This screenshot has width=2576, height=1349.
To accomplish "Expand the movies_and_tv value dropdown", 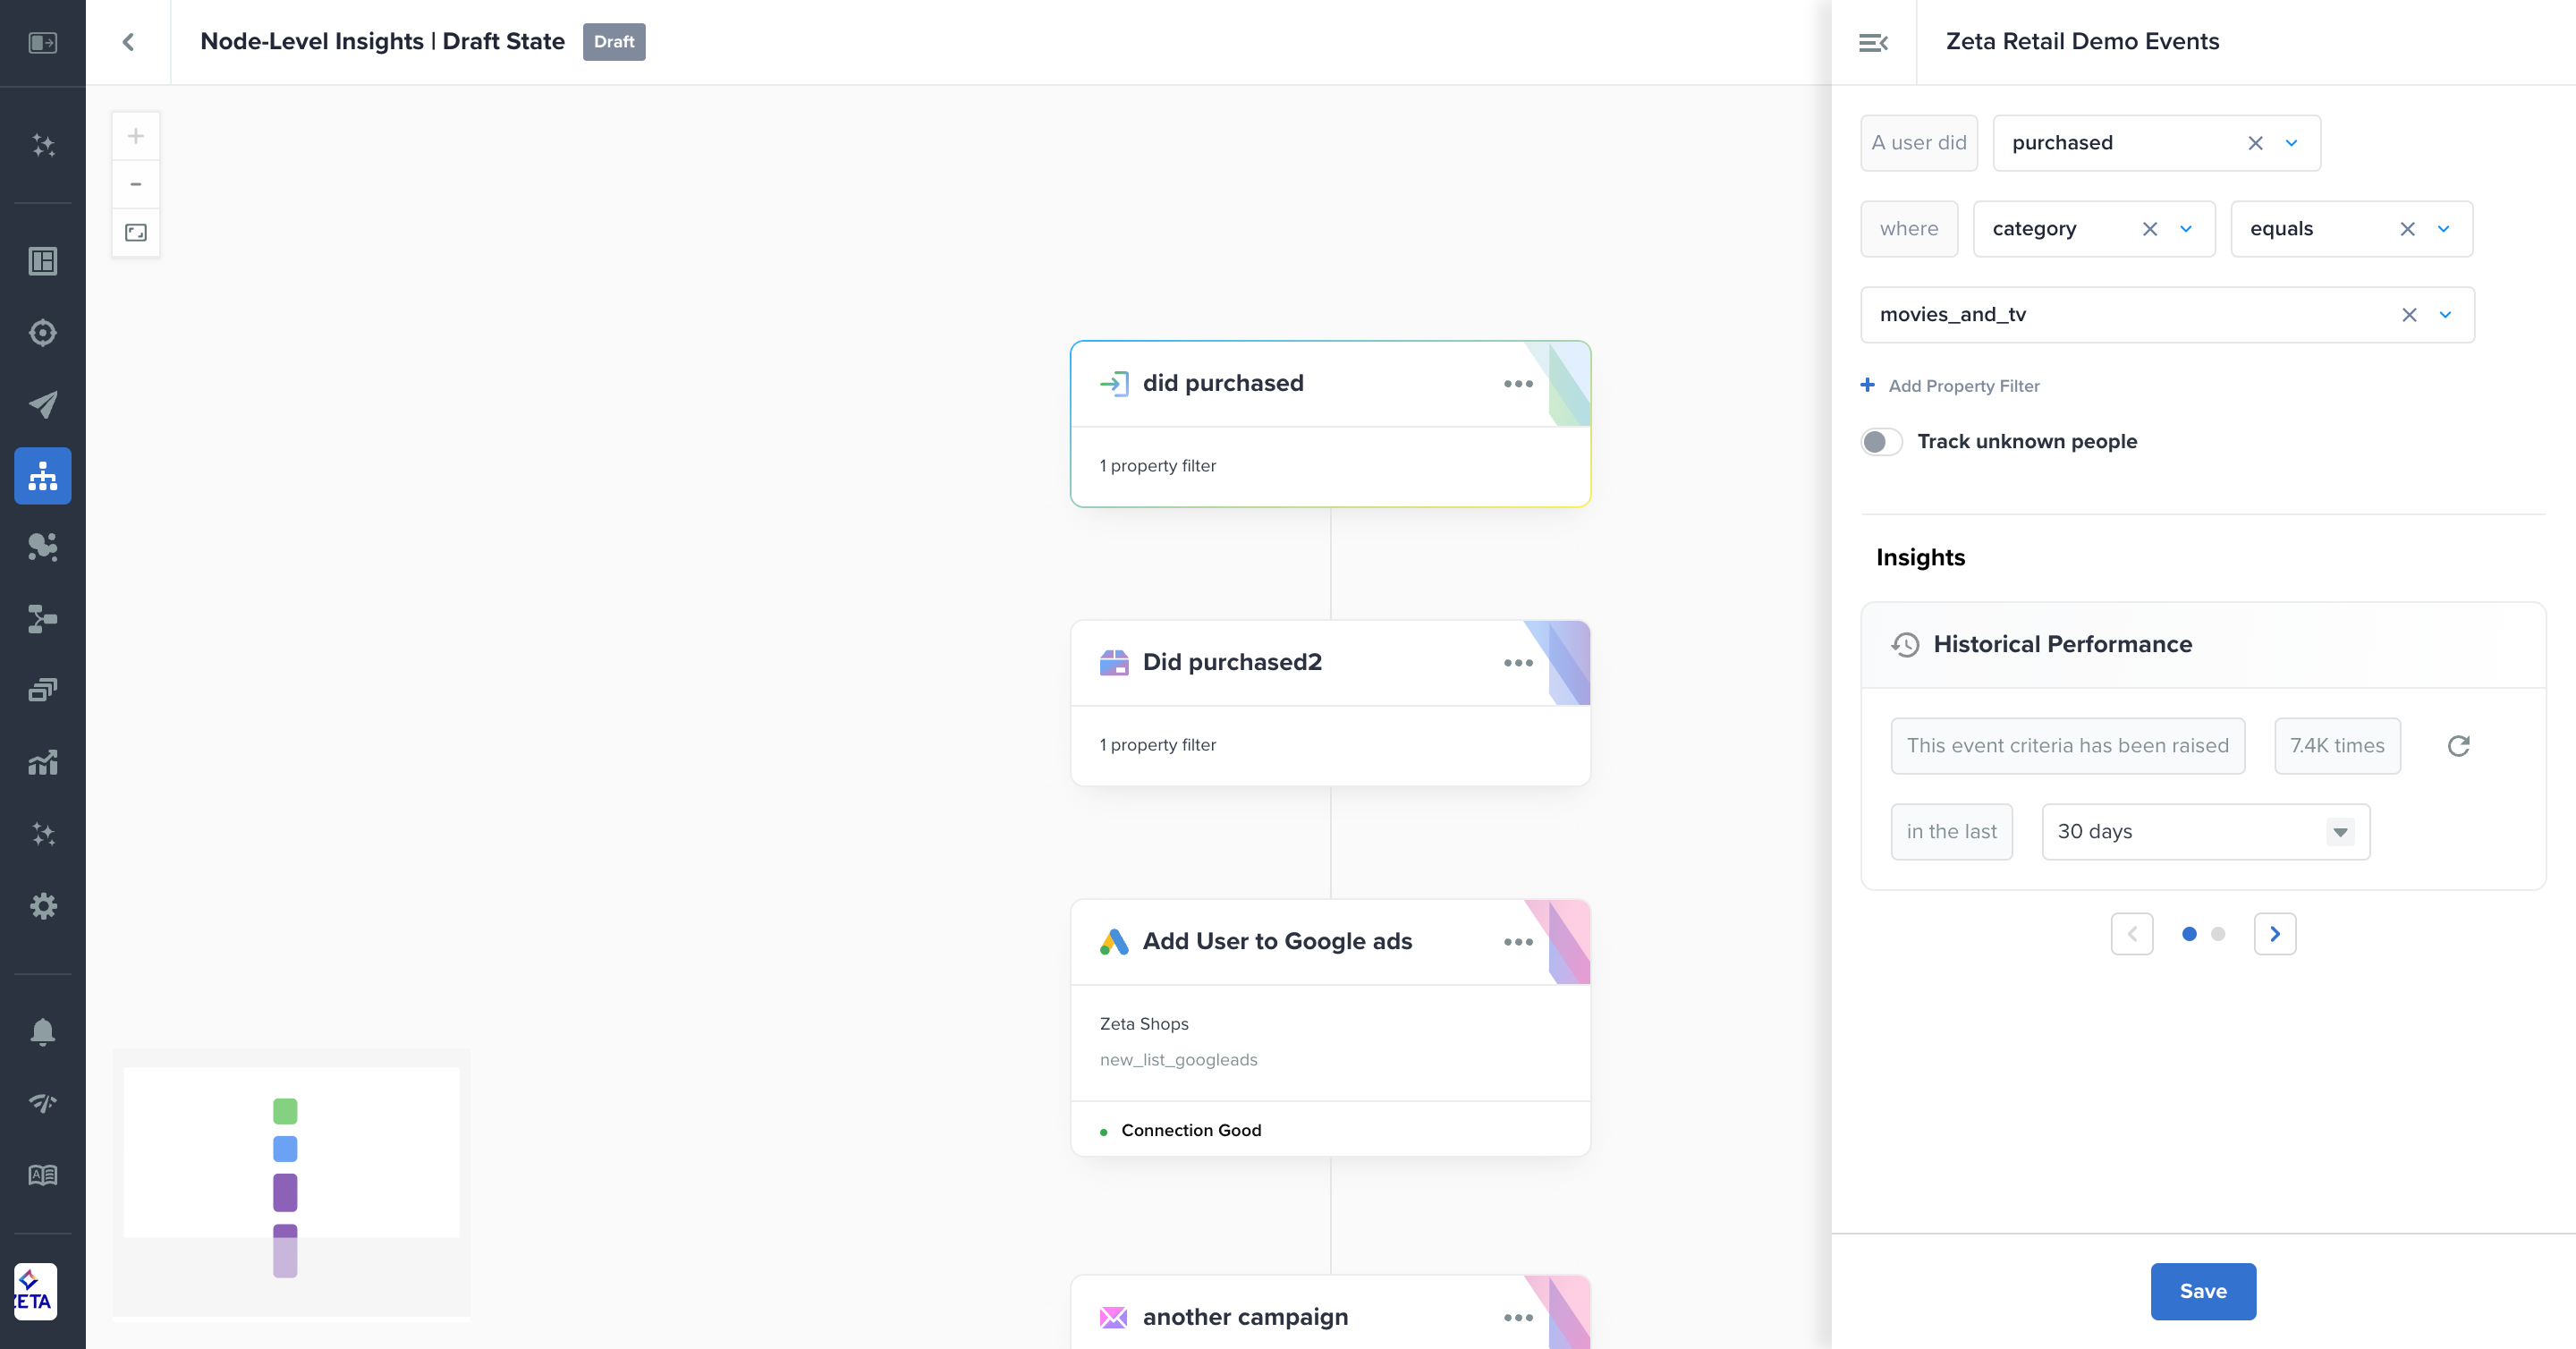I will [2445, 315].
